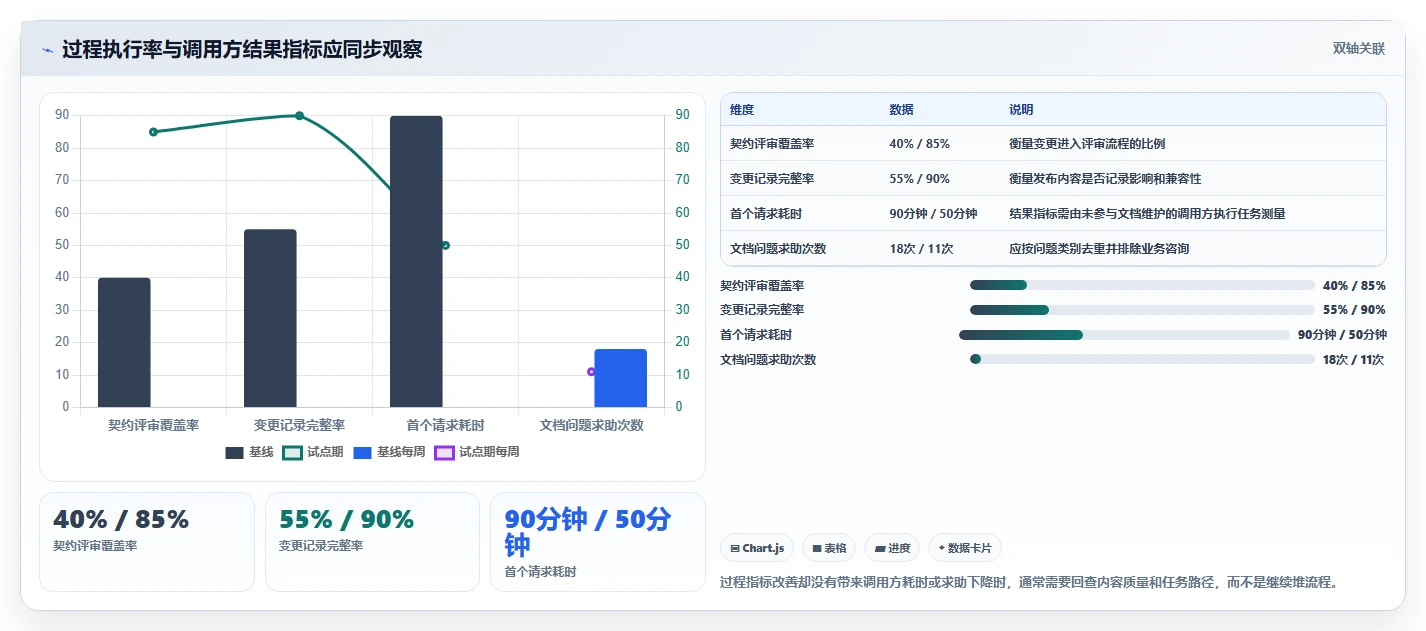Click the dark 变更记录完整率 bar at 55
This screenshot has height=631, width=1426.
click(x=270, y=318)
